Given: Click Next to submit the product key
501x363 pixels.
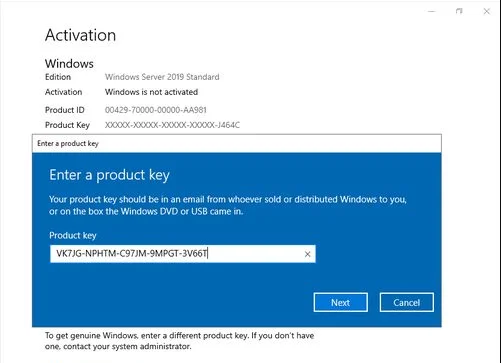Looking at the screenshot, I should click(x=341, y=302).
